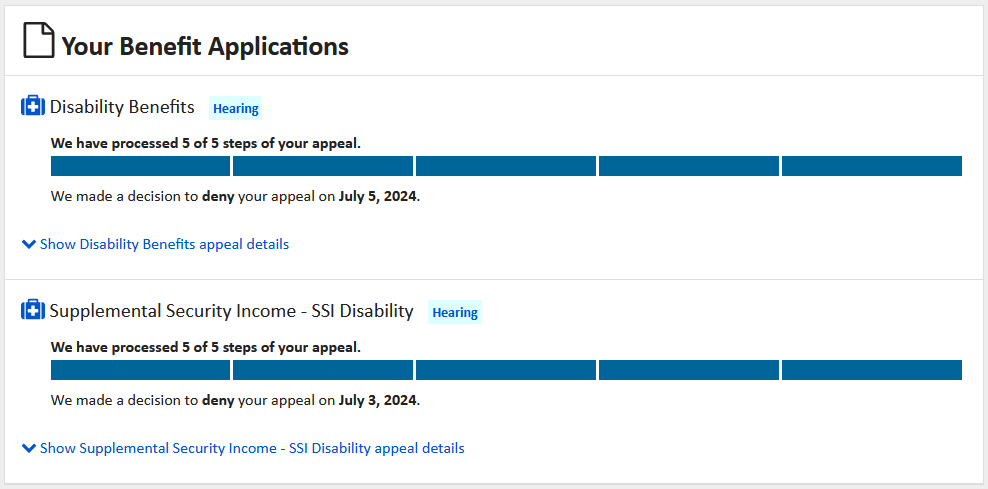This screenshot has height=489, width=988.
Task: Click the Hearing badge next to SSI Disability
Action: coord(455,313)
